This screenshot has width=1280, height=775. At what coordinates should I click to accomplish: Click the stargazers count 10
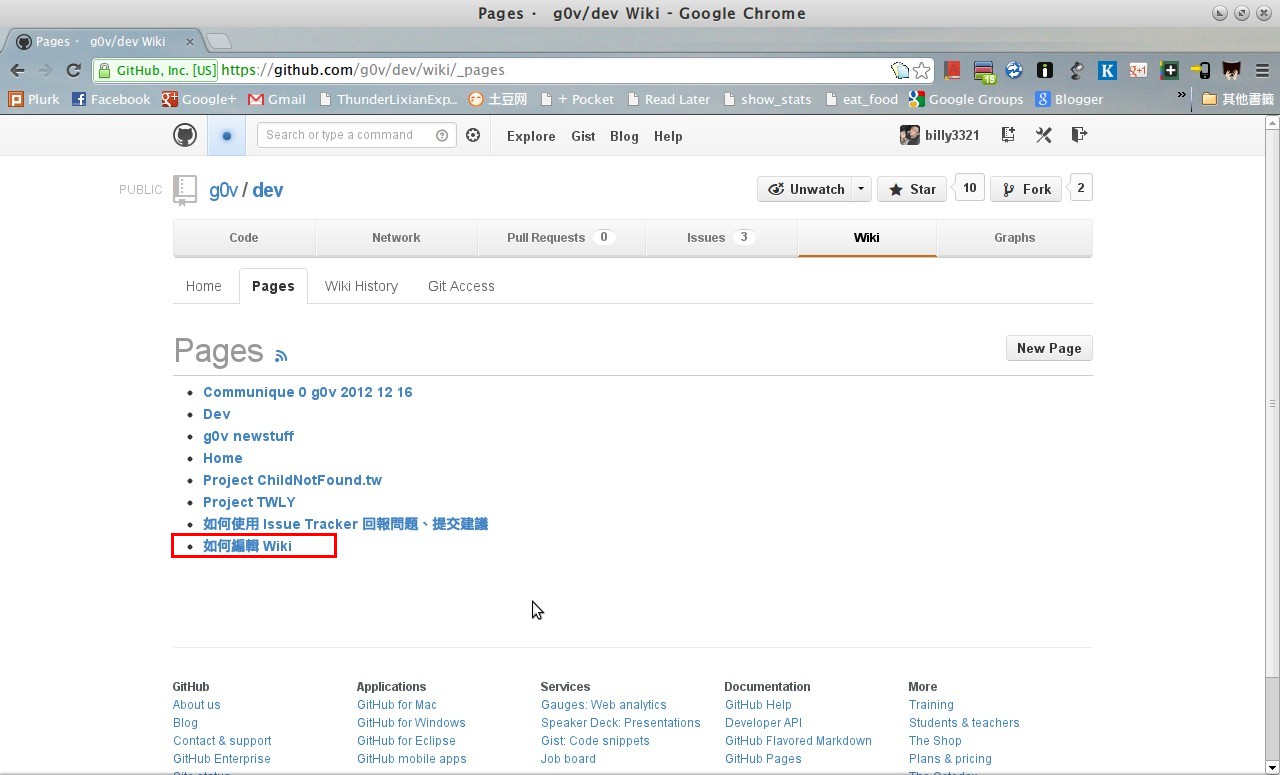pos(969,188)
